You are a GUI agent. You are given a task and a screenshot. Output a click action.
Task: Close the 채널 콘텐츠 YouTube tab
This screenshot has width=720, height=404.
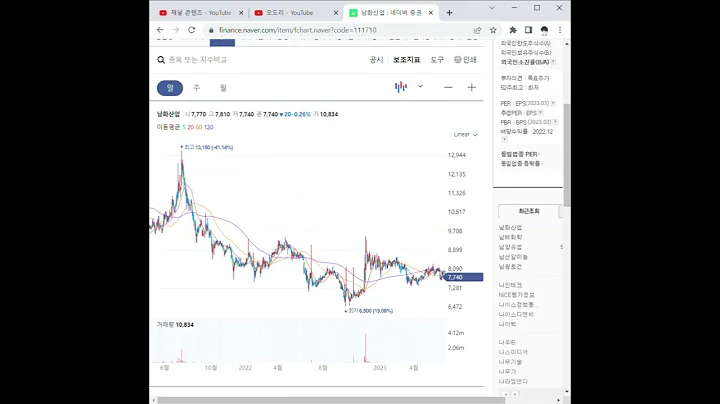[x=241, y=13]
